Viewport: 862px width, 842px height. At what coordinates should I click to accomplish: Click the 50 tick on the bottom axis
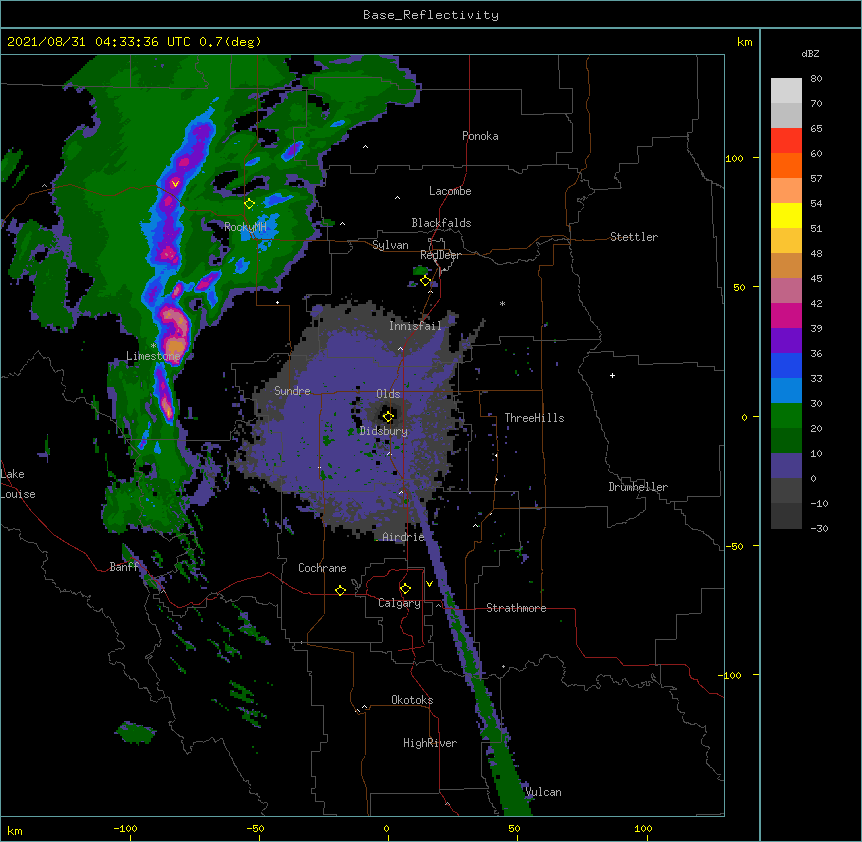[514, 828]
